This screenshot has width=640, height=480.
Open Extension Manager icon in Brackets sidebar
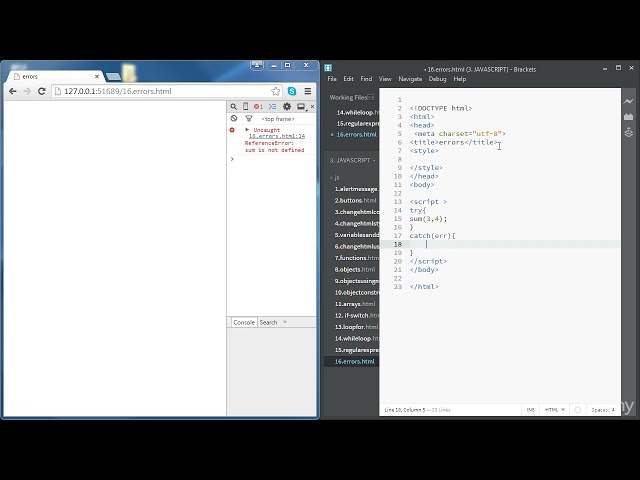(x=629, y=117)
